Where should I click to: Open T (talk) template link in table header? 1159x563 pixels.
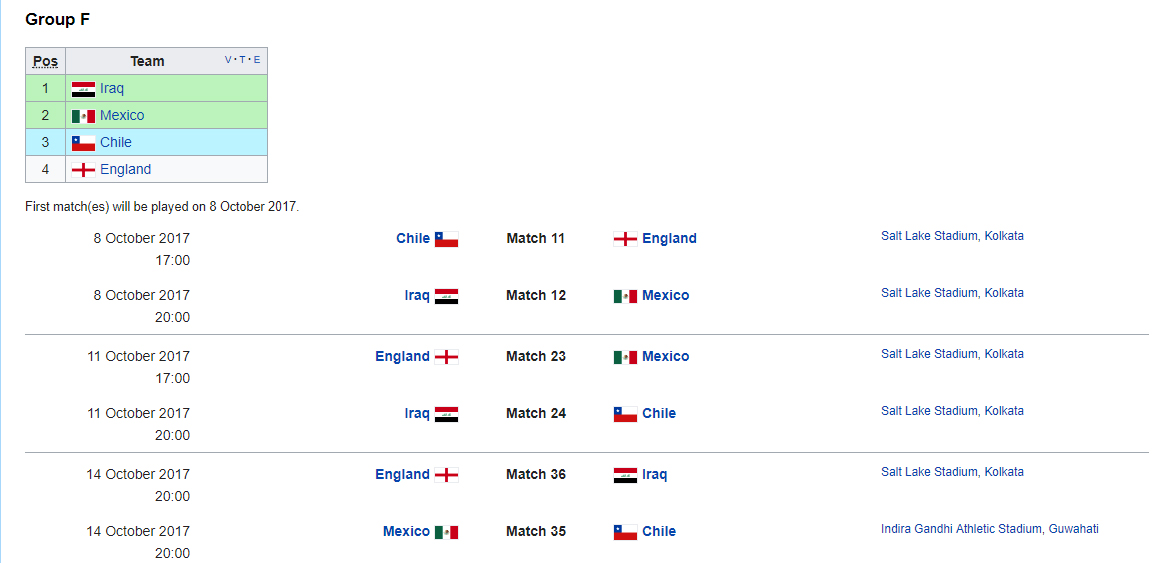[x=243, y=60]
